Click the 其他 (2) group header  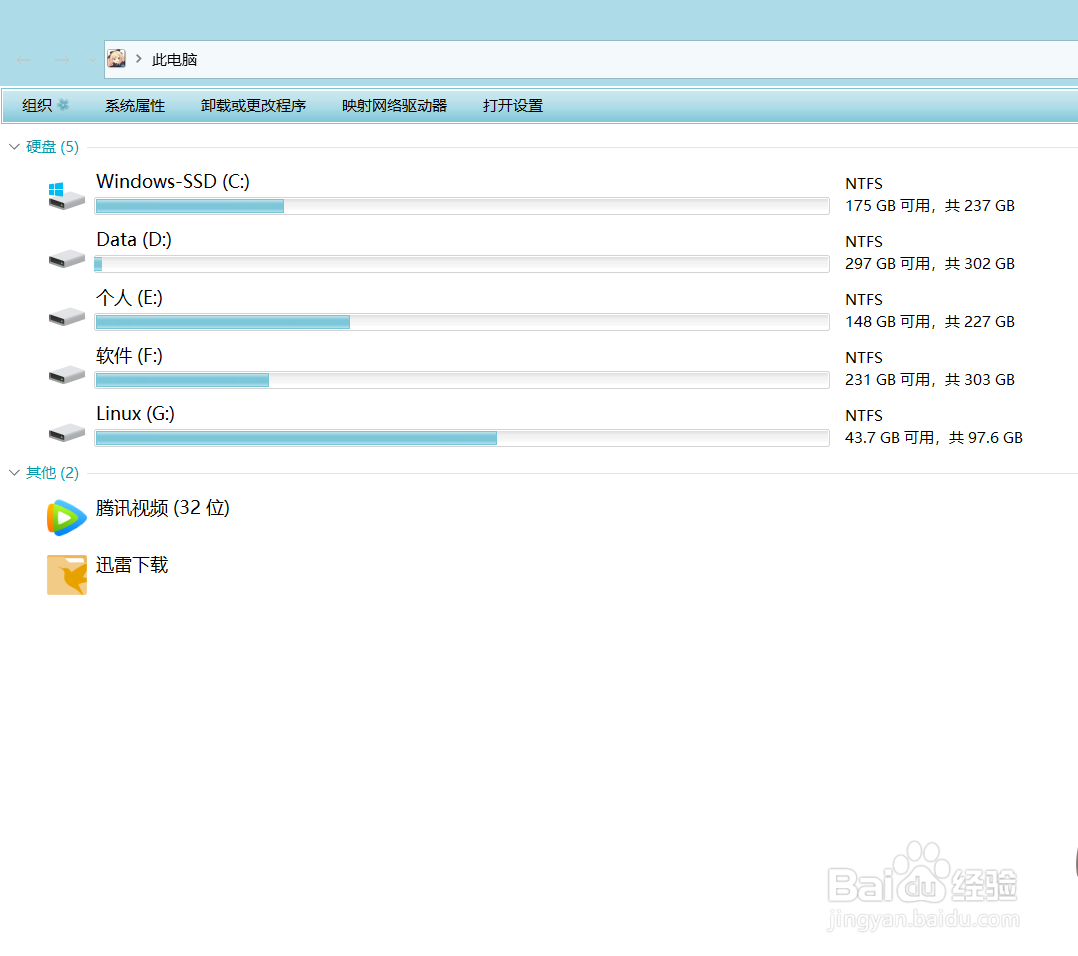coord(52,472)
